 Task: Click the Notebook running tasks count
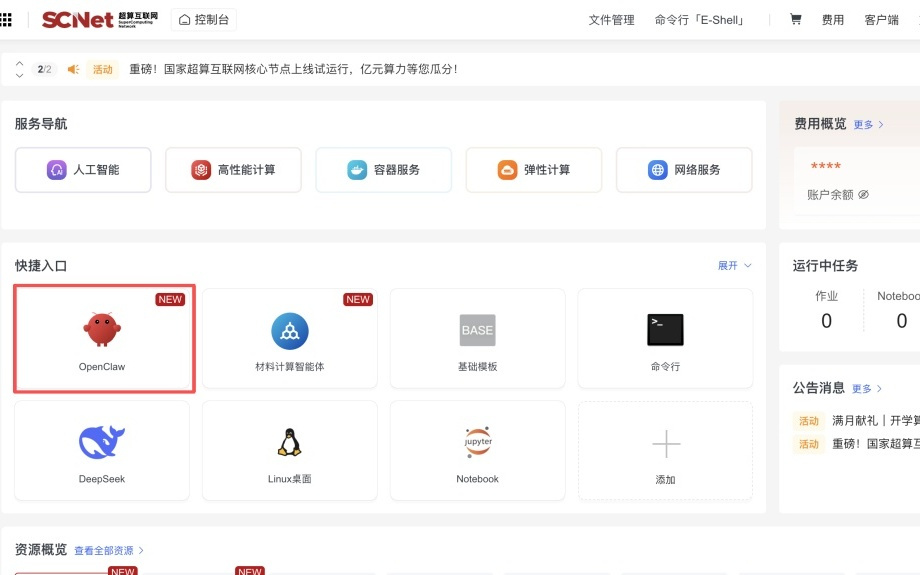pos(902,321)
